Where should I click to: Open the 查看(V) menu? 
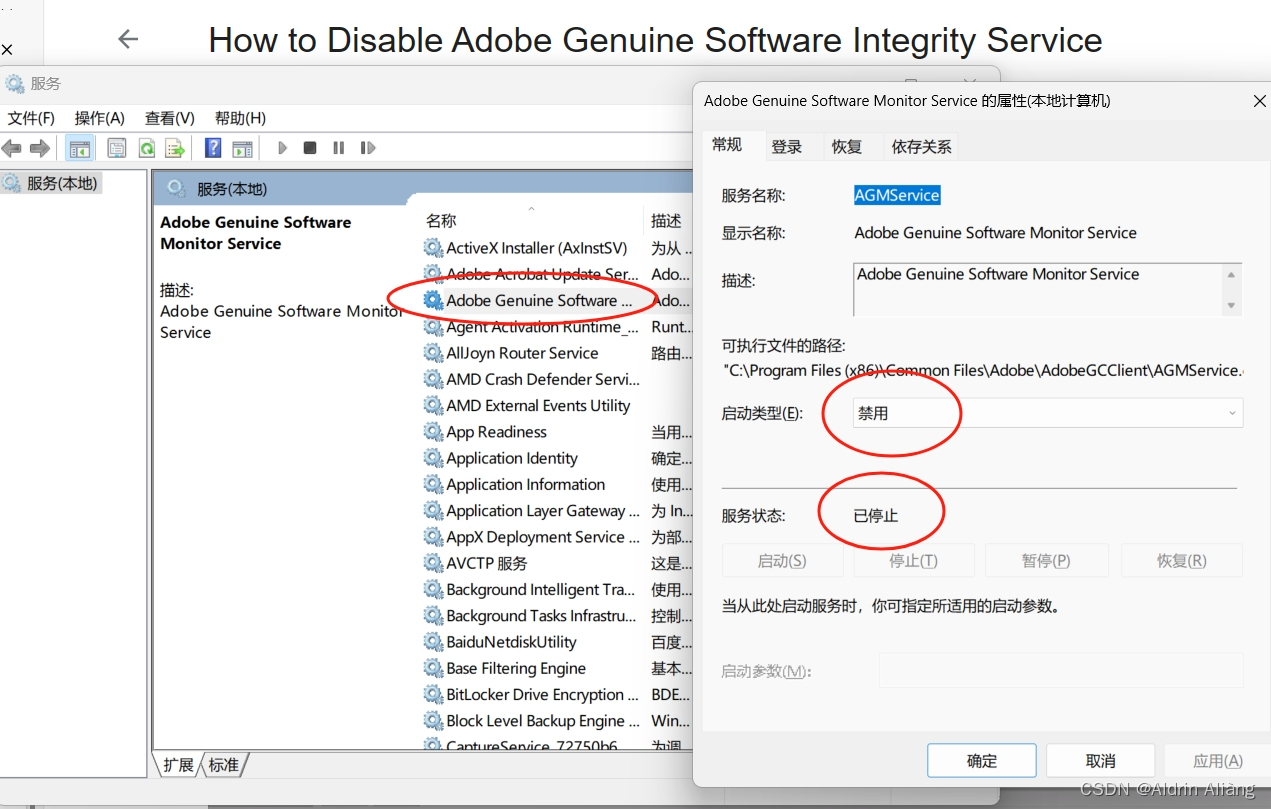pos(170,118)
